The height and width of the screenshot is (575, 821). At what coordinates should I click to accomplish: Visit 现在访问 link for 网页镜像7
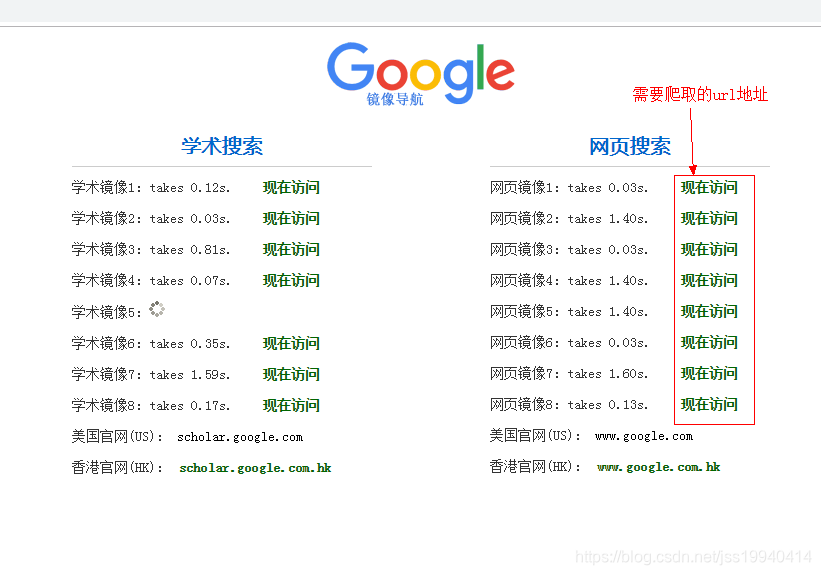coord(709,373)
